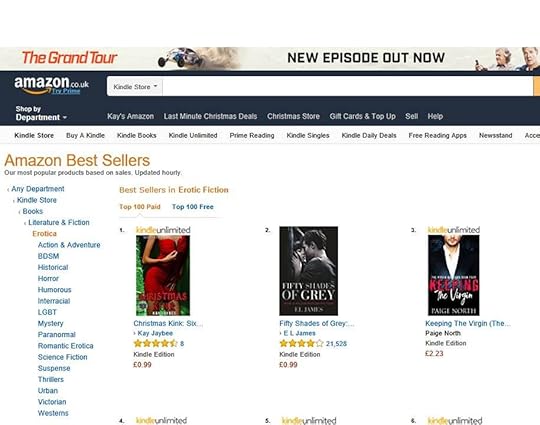Open the Christmas Kink book cover thumbnail
The height and width of the screenshot is (425, 540).
pyautogui.click(x=163, y=276)
